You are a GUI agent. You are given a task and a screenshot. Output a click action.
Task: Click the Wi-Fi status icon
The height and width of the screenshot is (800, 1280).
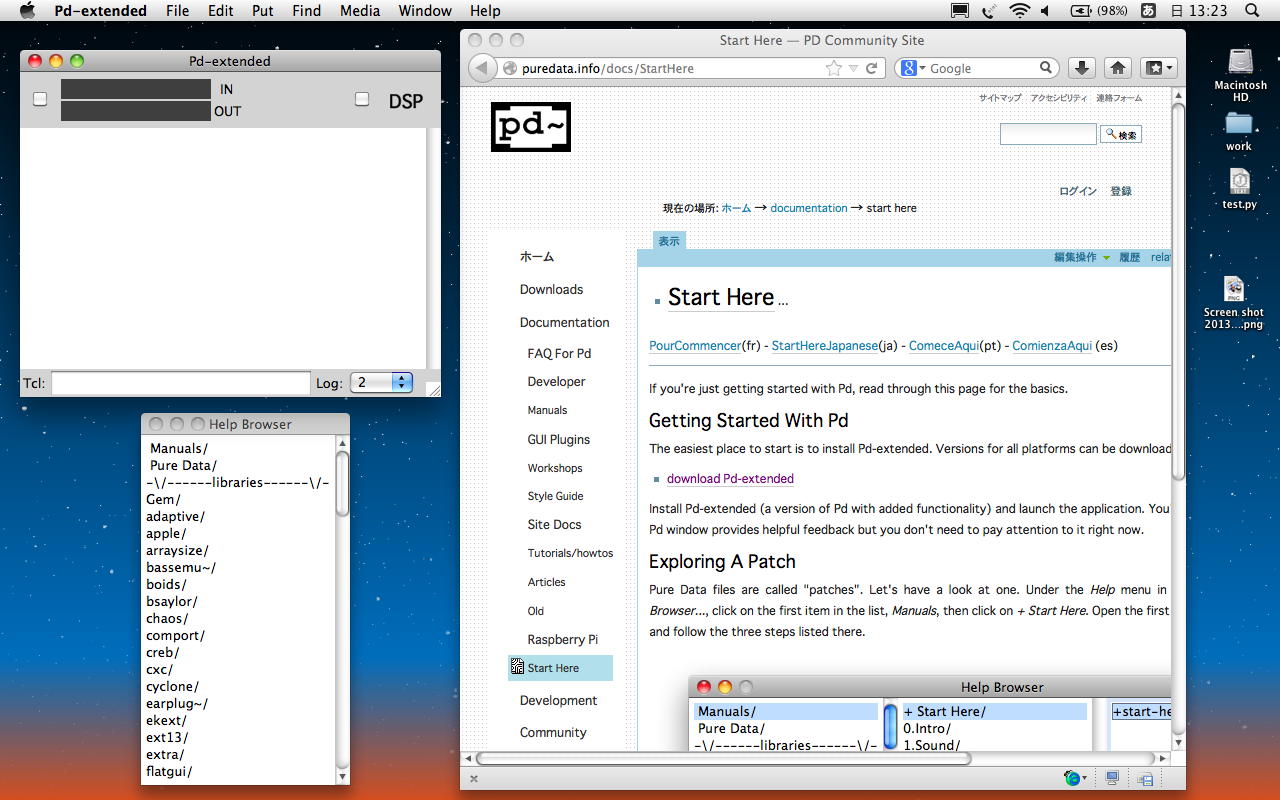pyautogui.click(x=1020, y=11)
